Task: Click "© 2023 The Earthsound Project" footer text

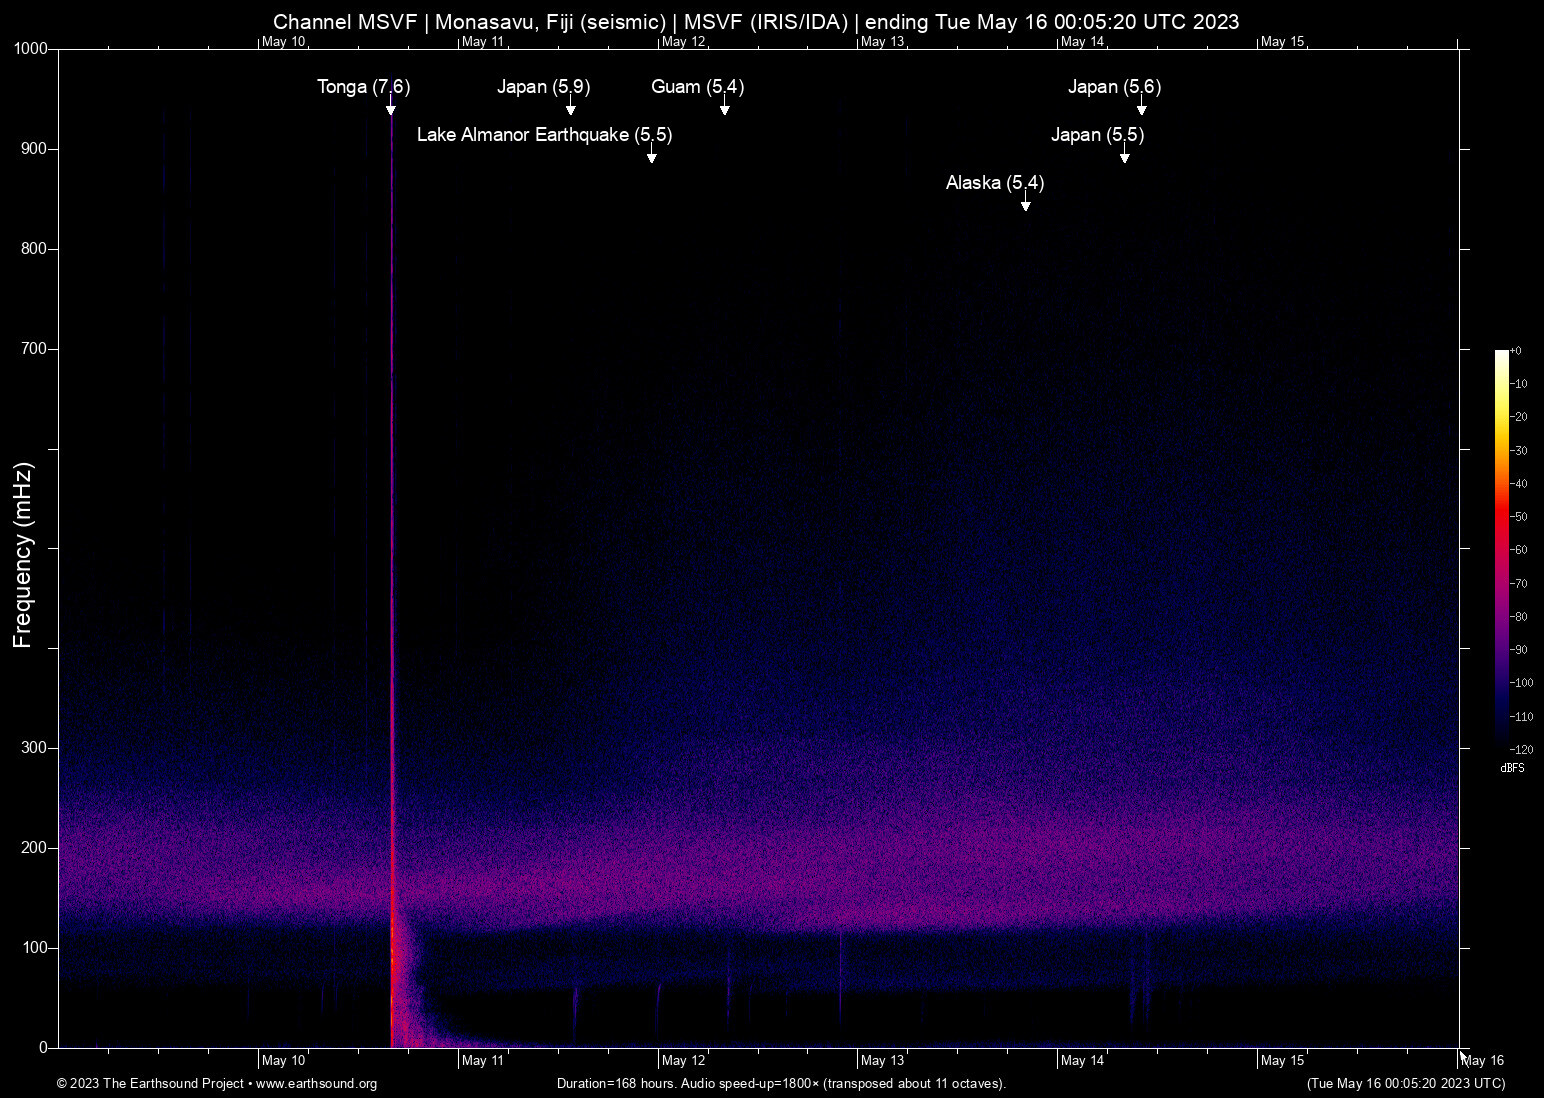Action: coord(151,1084)
